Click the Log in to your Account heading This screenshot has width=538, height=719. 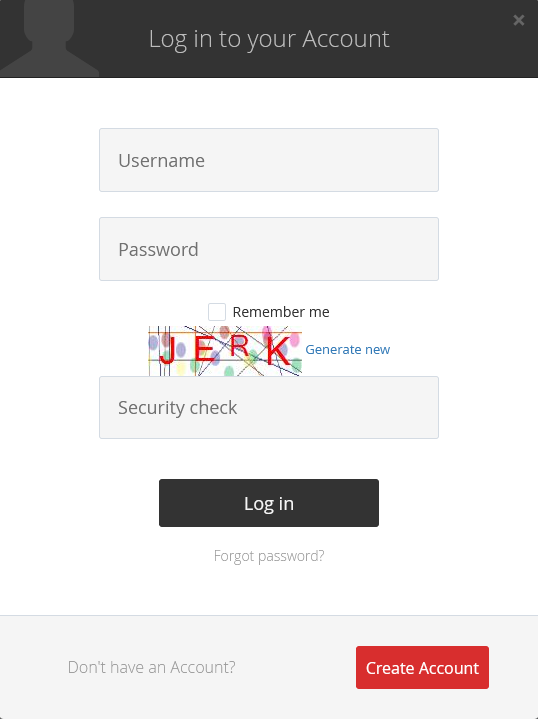pyautogui.click(x=269, y=39)
